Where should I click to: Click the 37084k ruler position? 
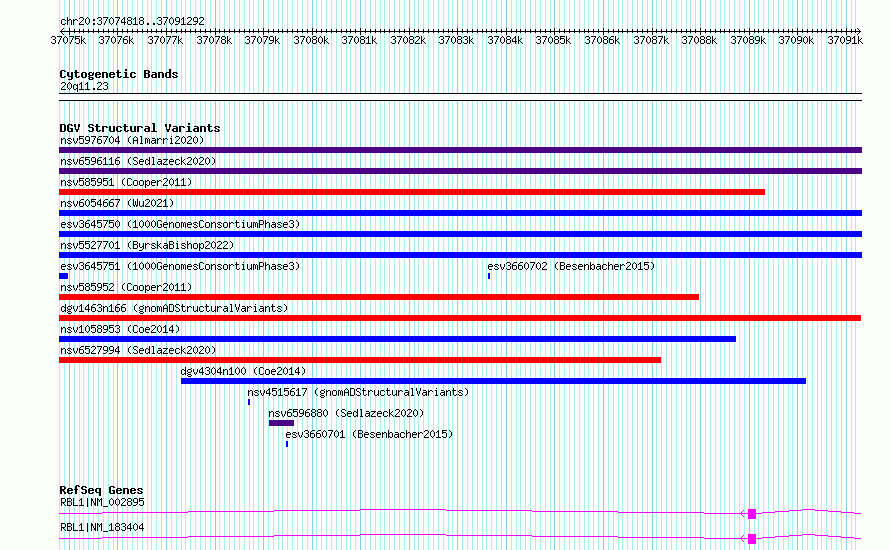(505, 40)
